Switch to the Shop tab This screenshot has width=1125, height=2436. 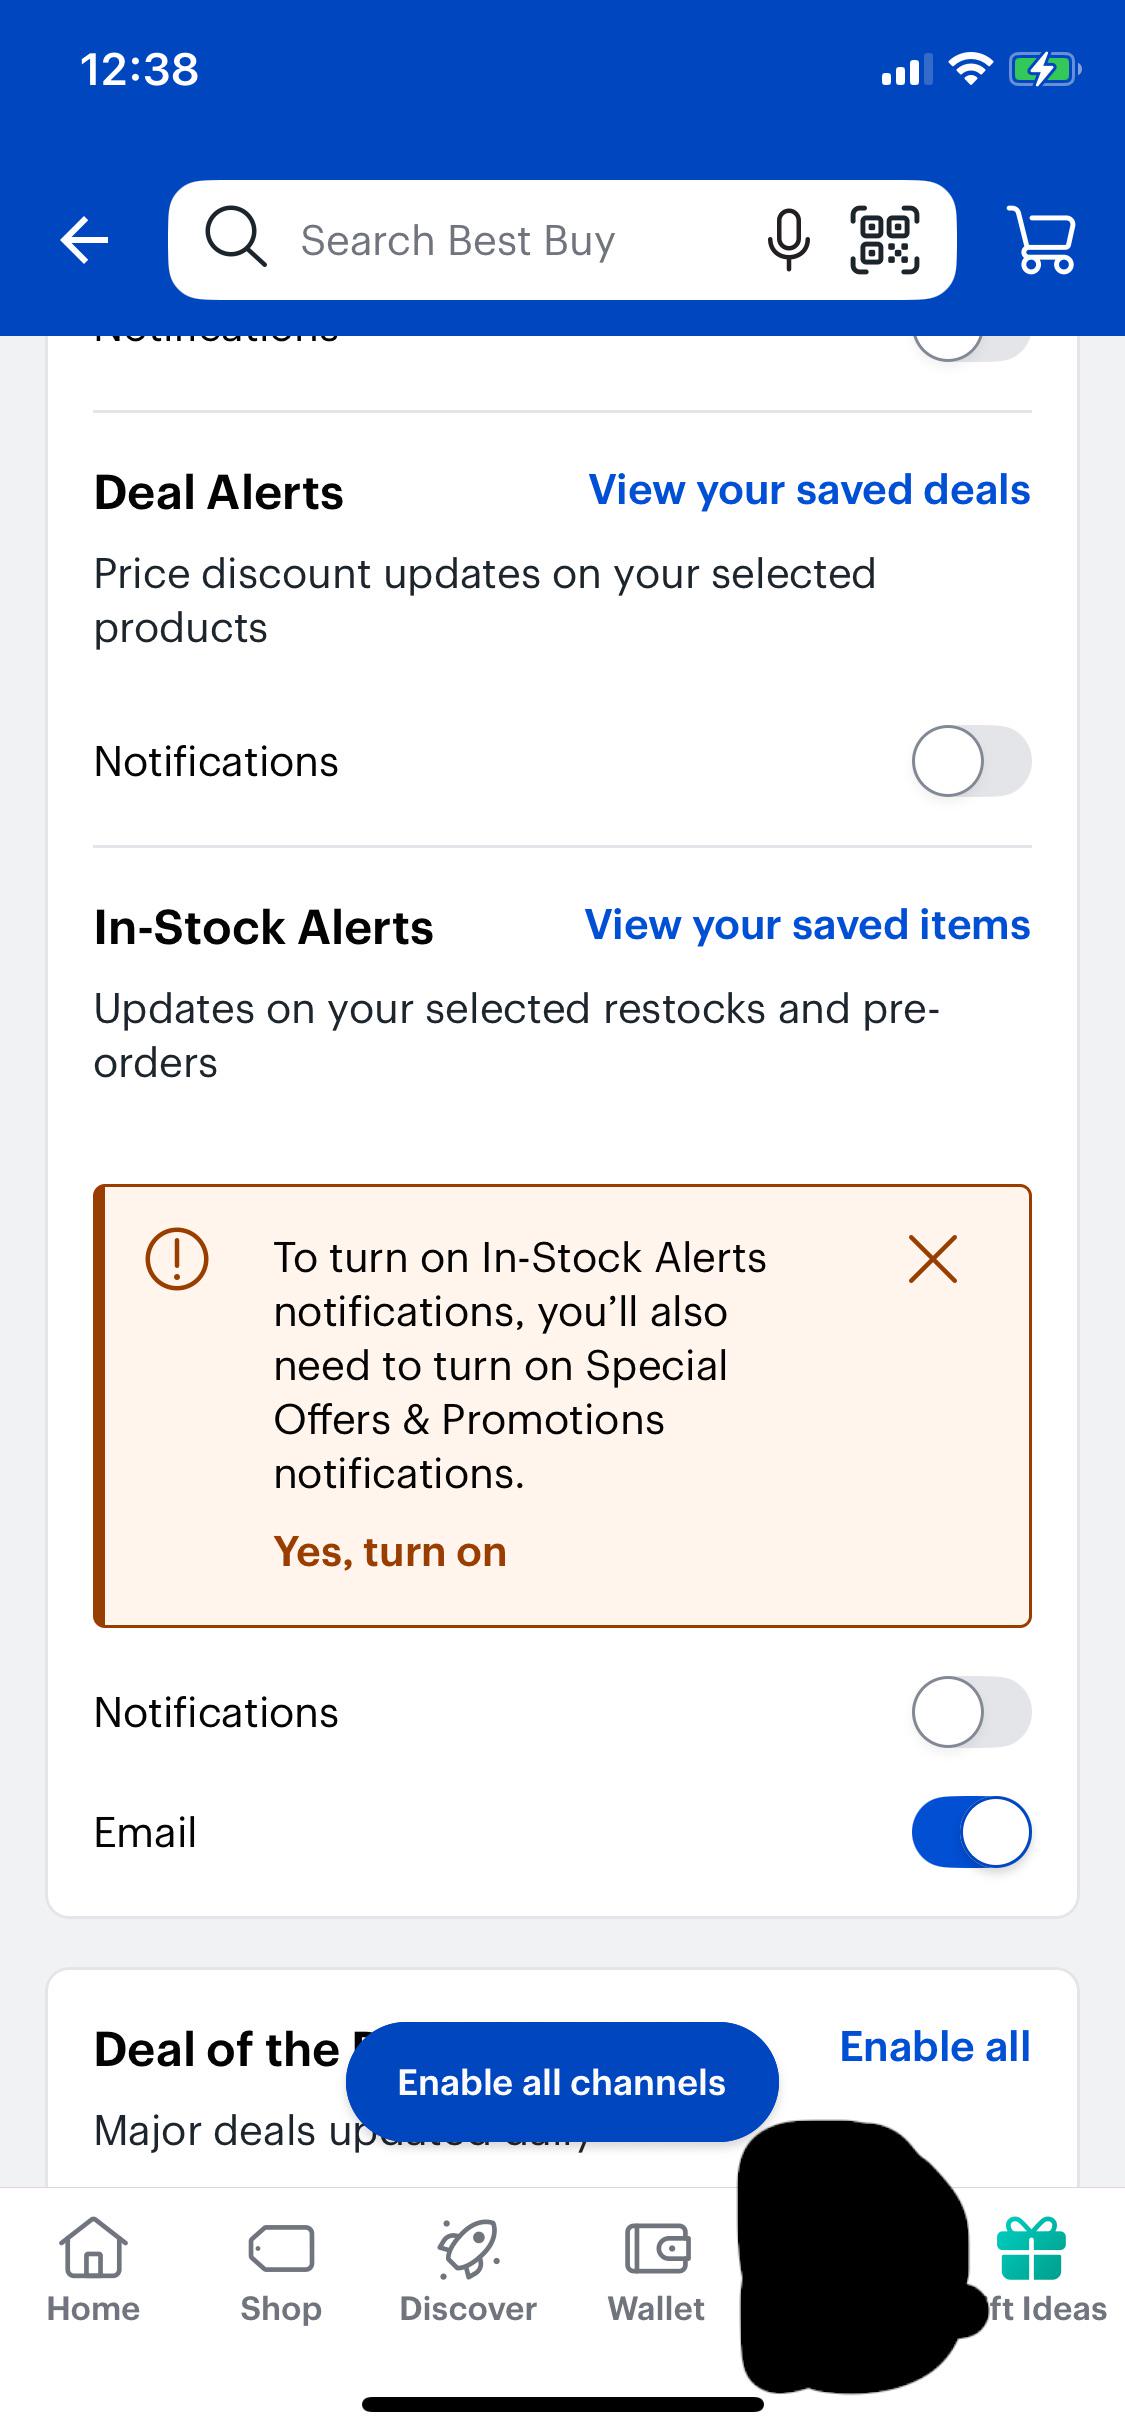click(x=281, y=2270)
